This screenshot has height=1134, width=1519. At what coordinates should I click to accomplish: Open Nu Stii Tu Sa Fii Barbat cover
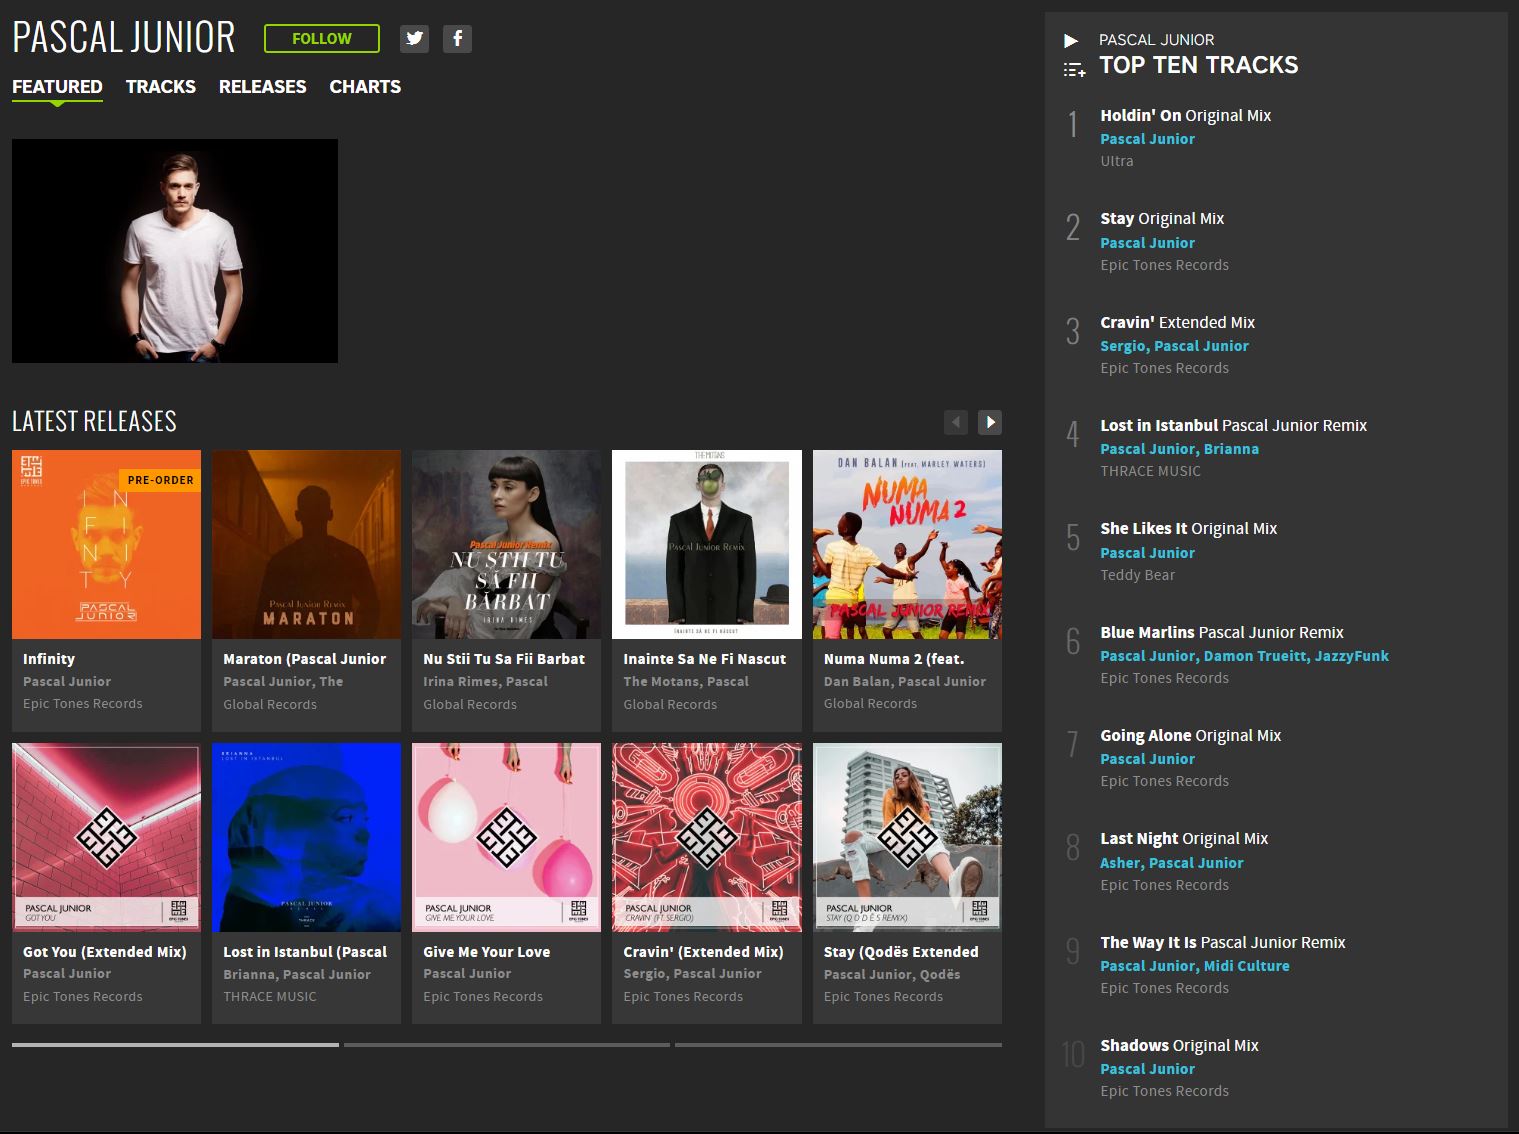507,544
